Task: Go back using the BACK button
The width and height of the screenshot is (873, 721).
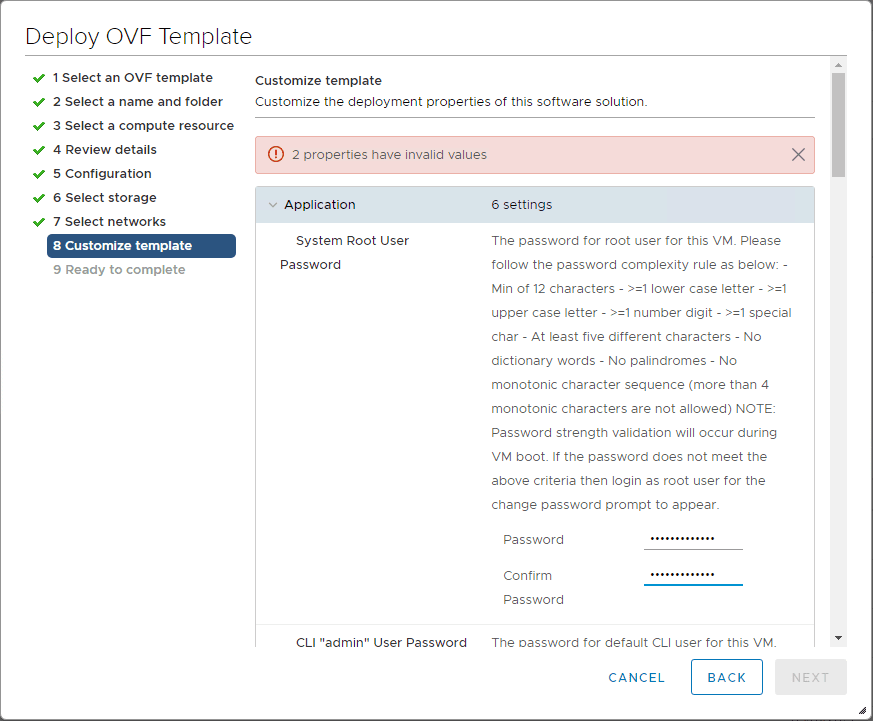Action: pos(726,677)
